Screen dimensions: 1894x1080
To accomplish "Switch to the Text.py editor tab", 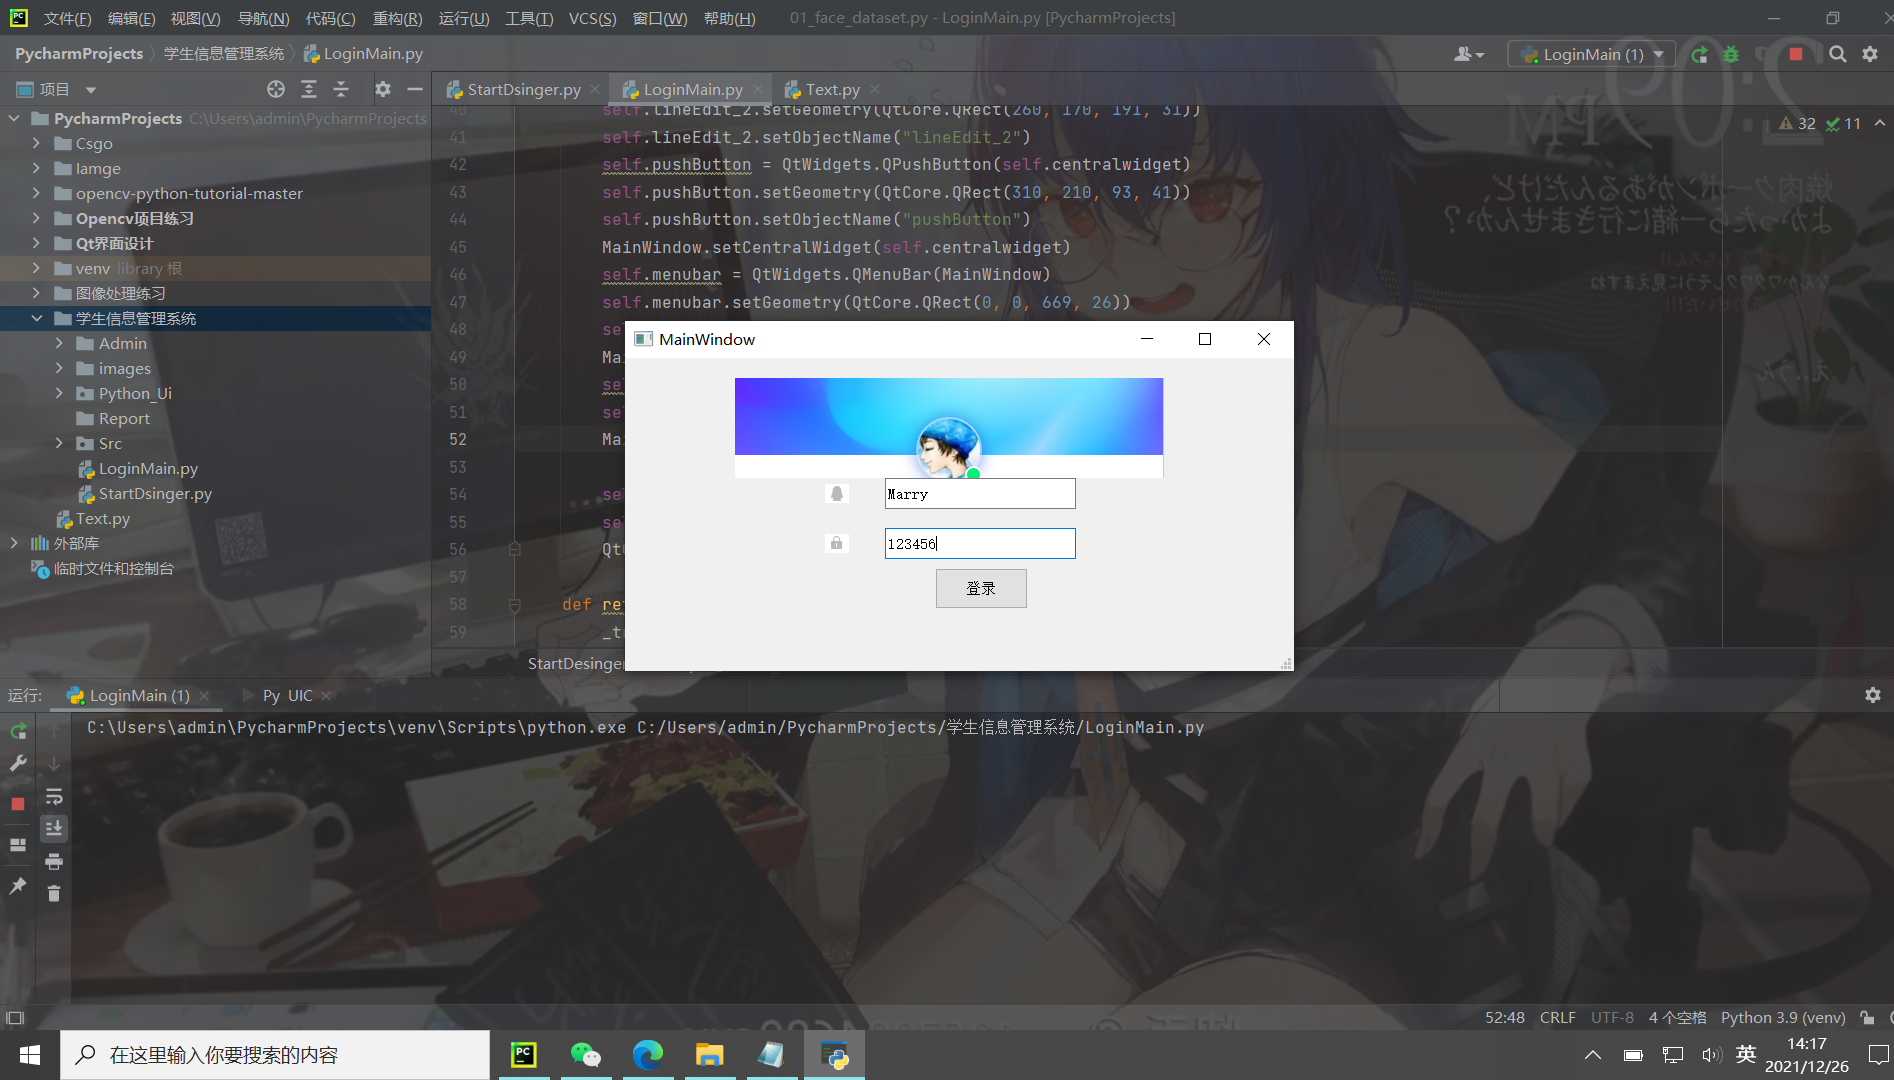I will click(832, 89).
